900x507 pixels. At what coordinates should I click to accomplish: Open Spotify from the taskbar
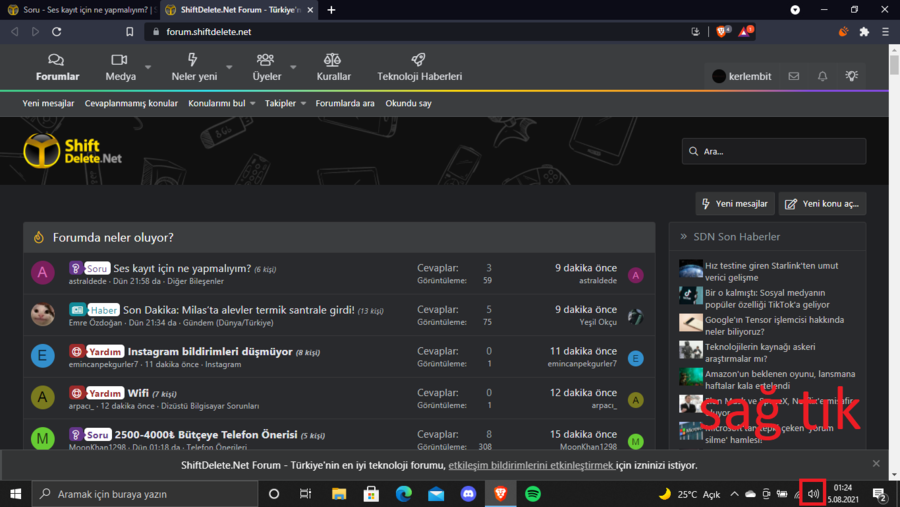(x=533, y=494)
